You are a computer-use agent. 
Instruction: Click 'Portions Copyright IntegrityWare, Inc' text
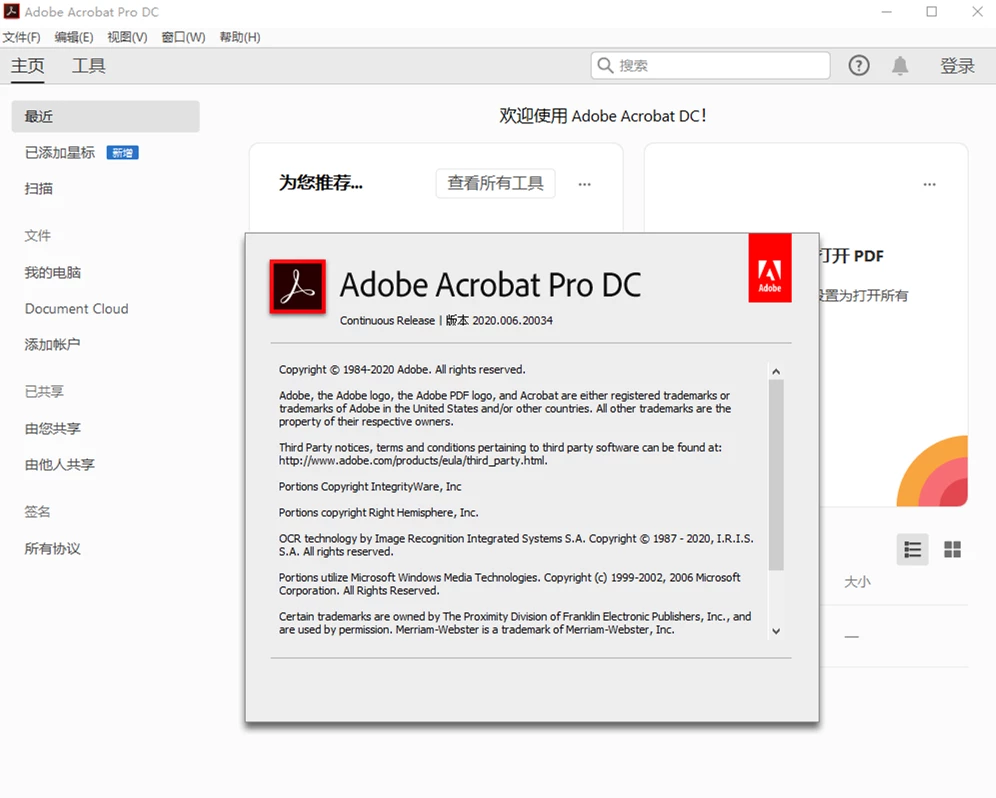coord(370,486)
